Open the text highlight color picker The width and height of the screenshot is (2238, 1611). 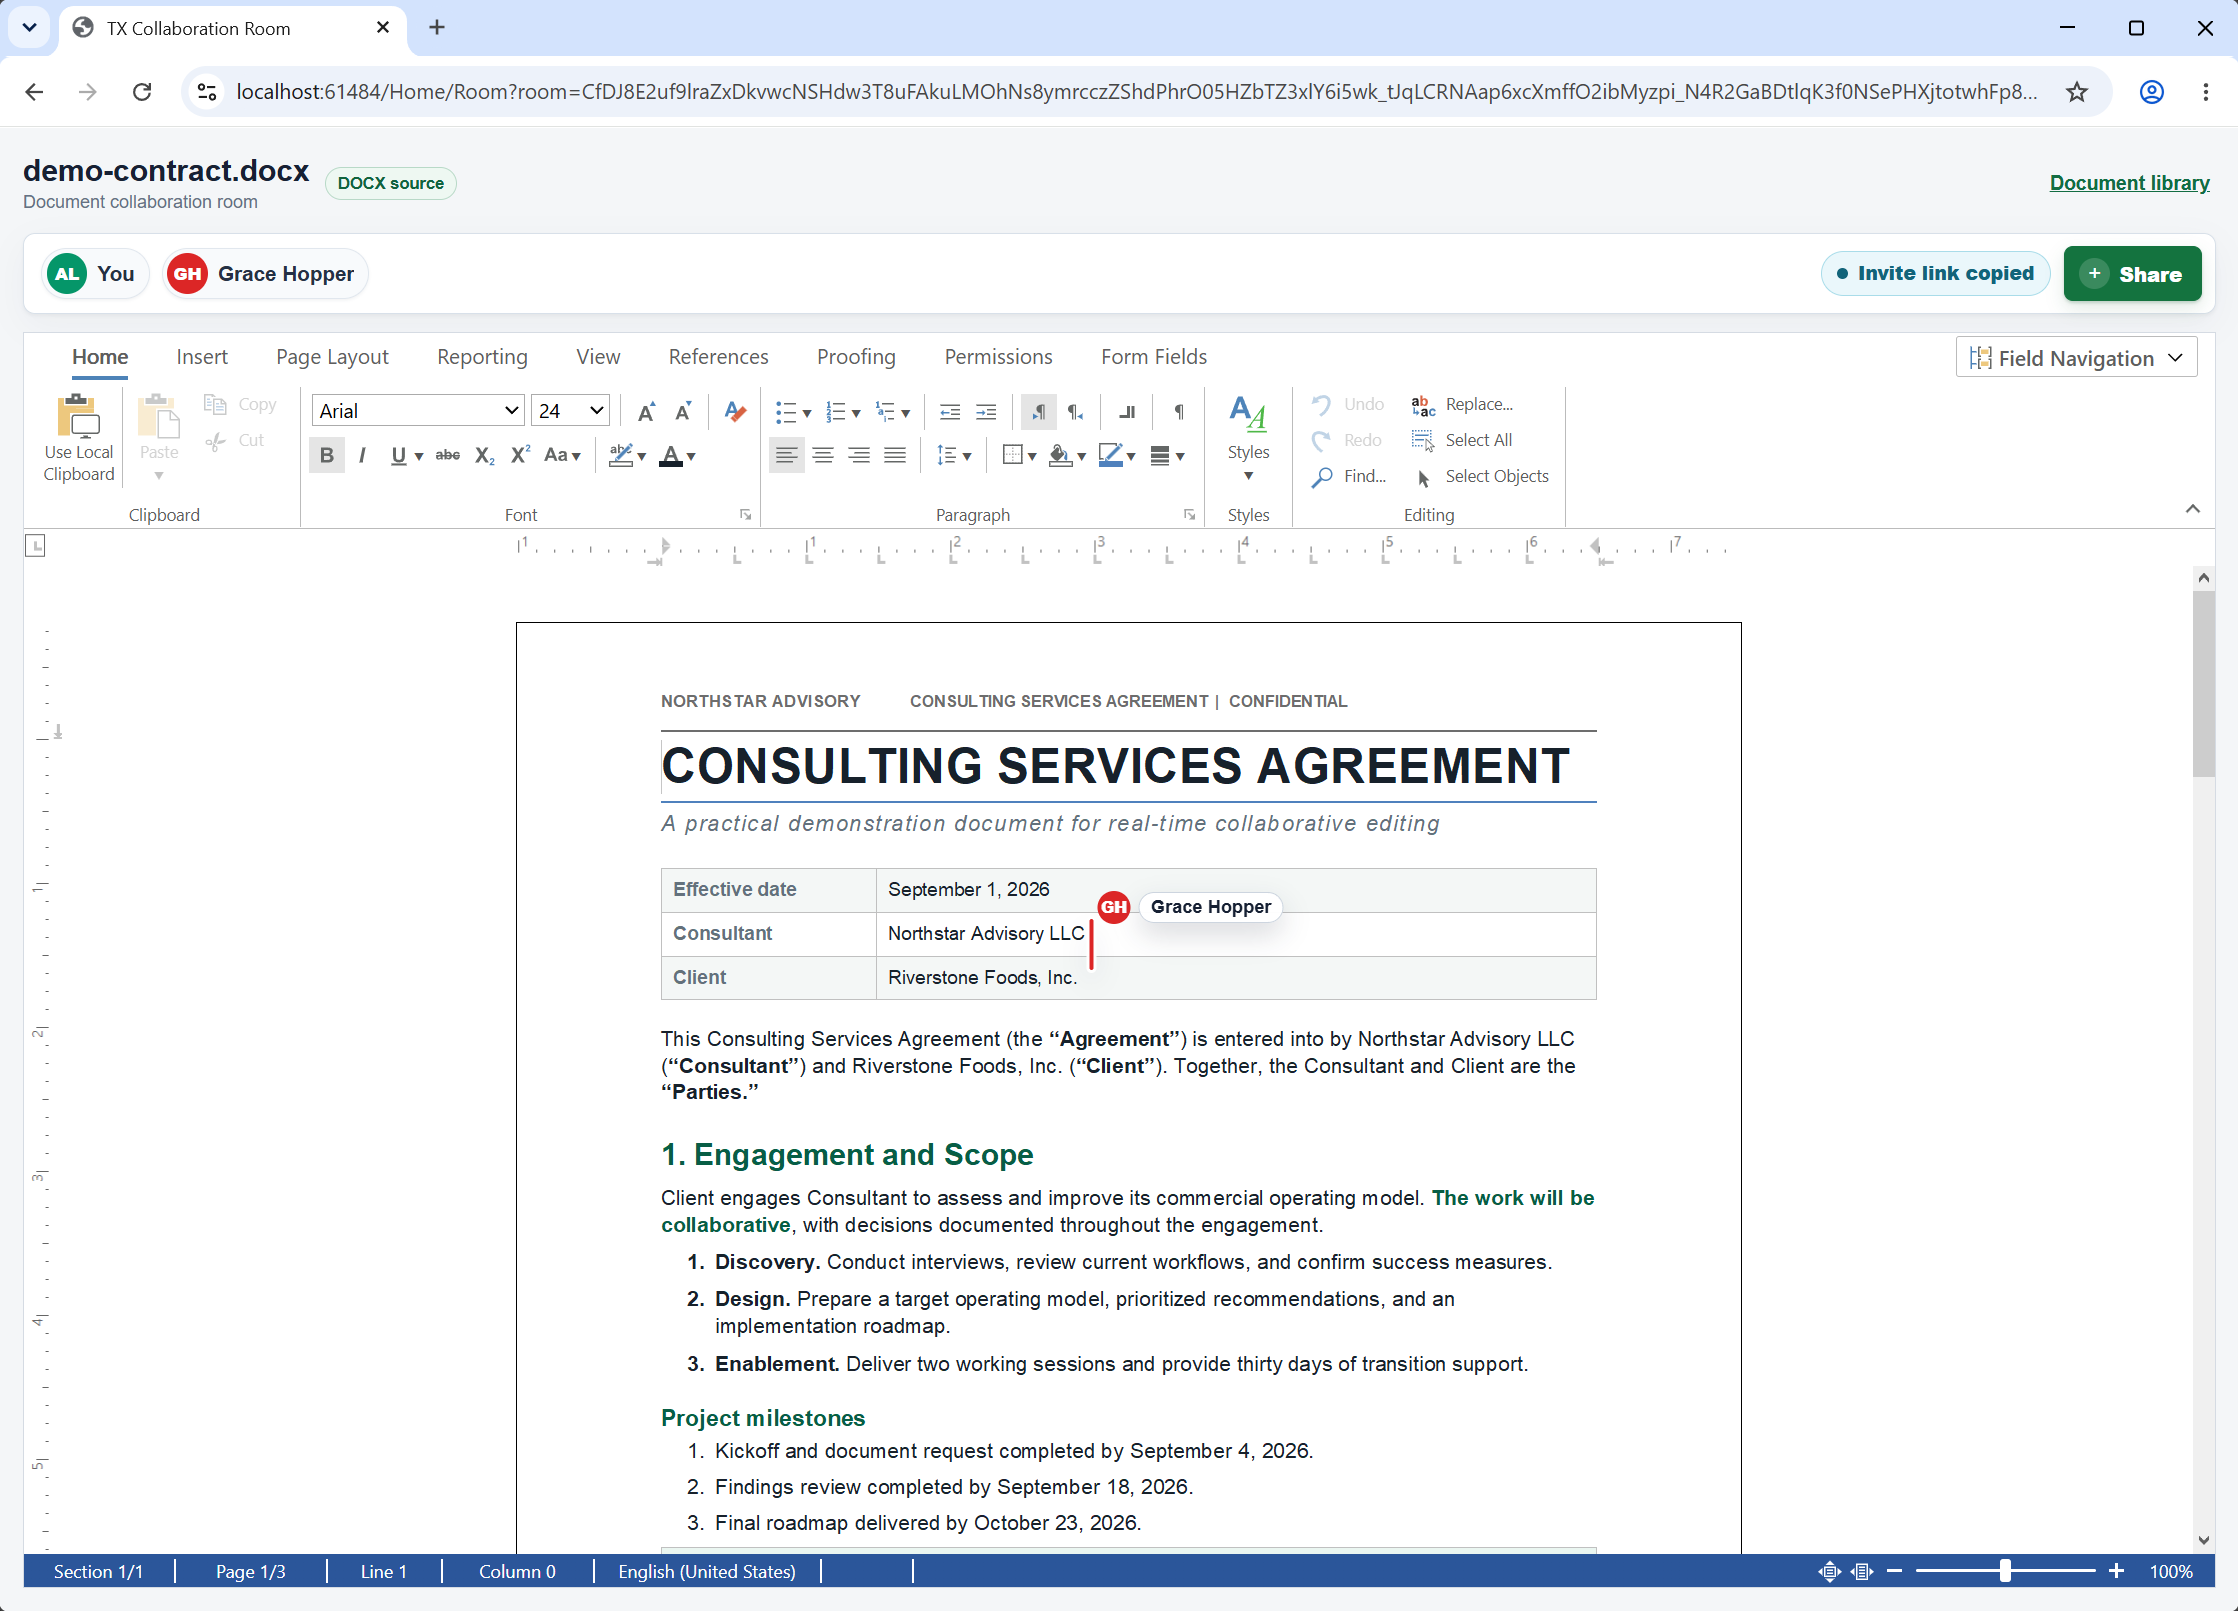pos(627,456)
